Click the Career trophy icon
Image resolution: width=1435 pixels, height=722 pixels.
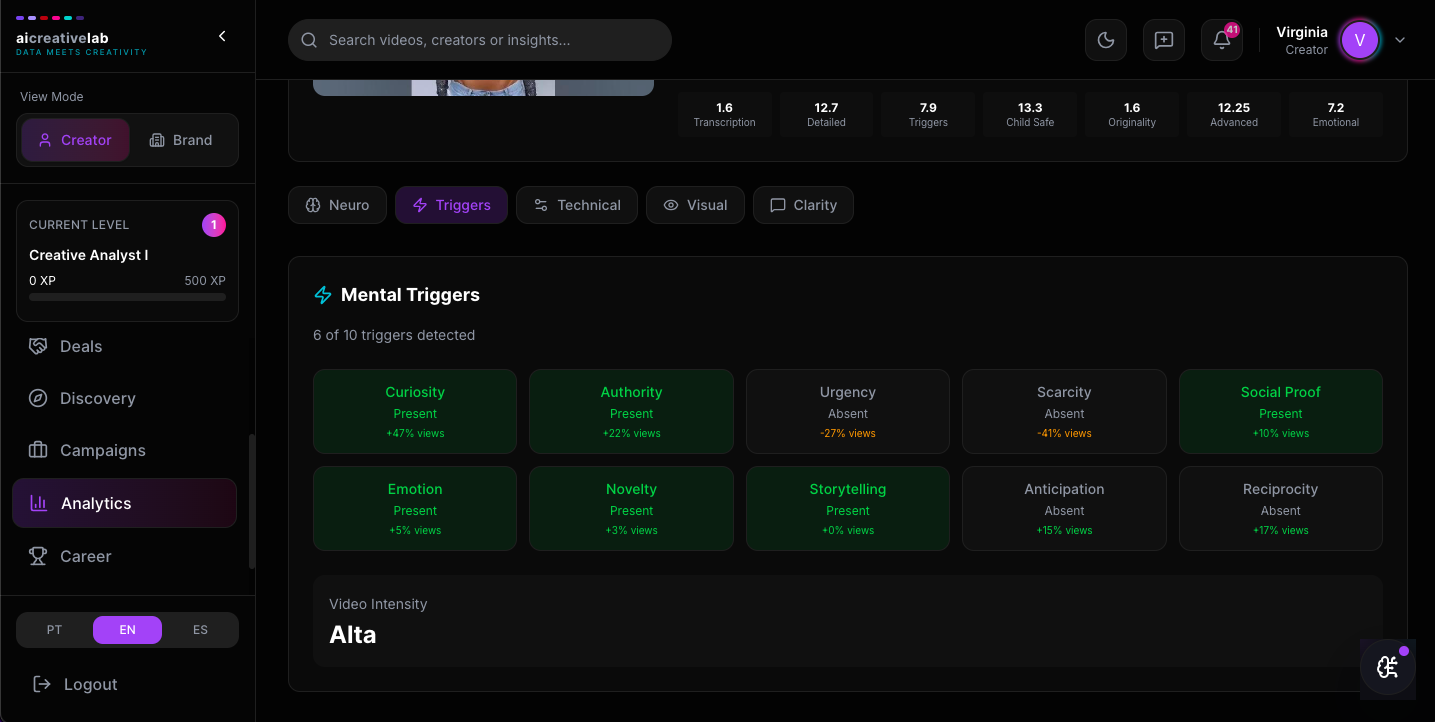[x=38, y=556]
